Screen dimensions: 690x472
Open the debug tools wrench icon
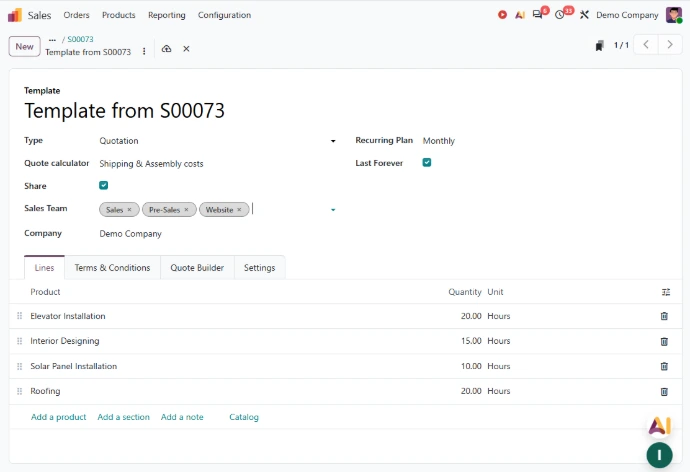tap(584, 15)
